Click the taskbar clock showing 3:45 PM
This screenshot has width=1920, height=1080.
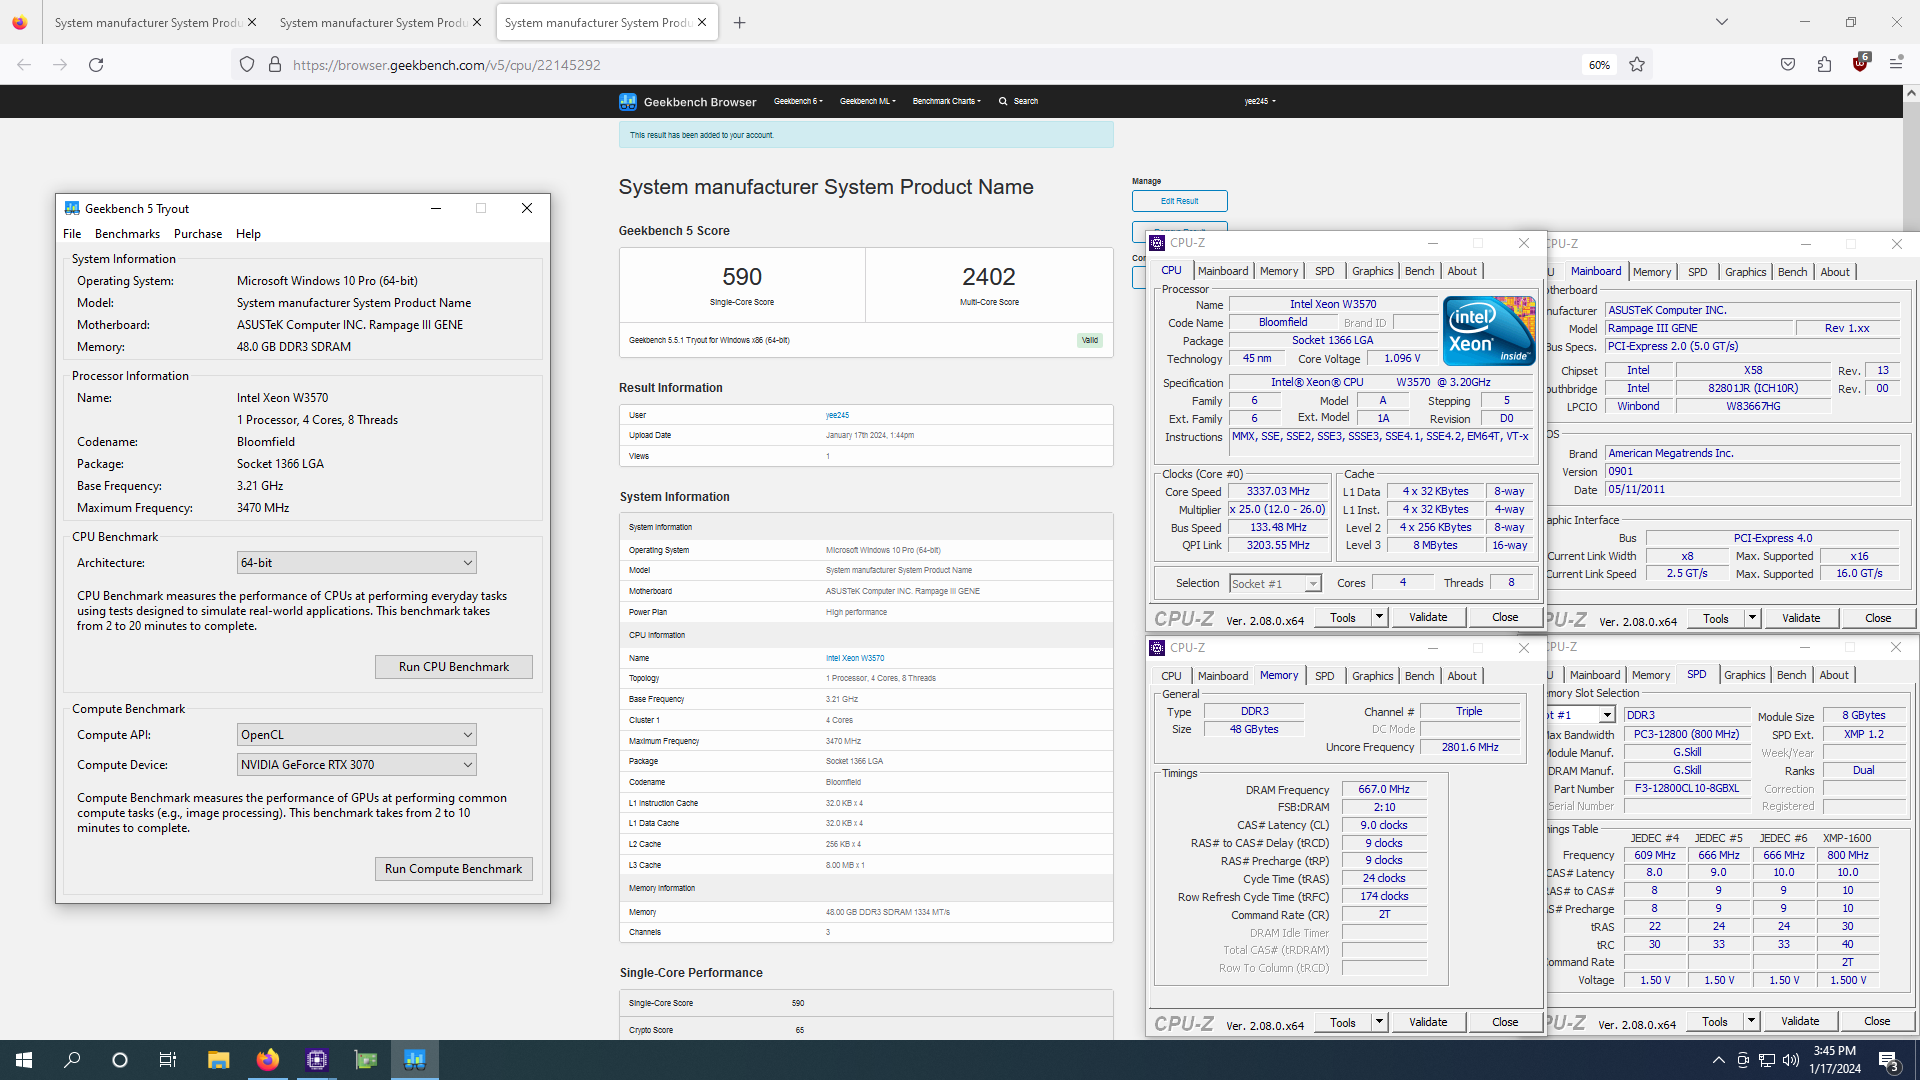[1834, 1060]
